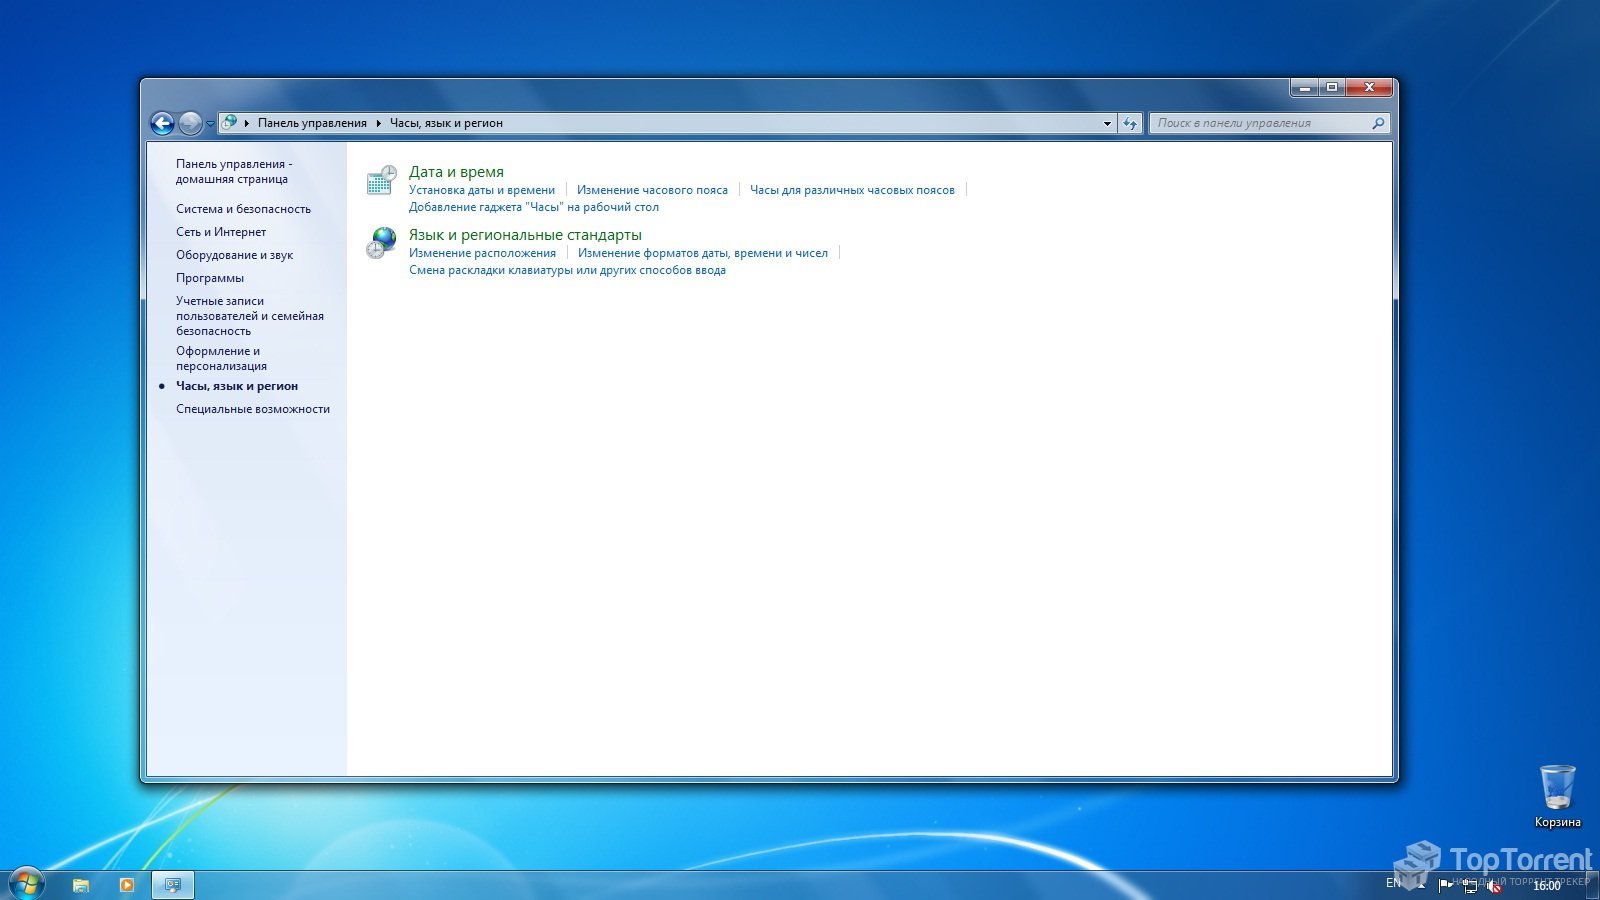Viewport: 1600px width, 900px height.
Task: Click the magnifier search icon
Action: (1379, 123)
